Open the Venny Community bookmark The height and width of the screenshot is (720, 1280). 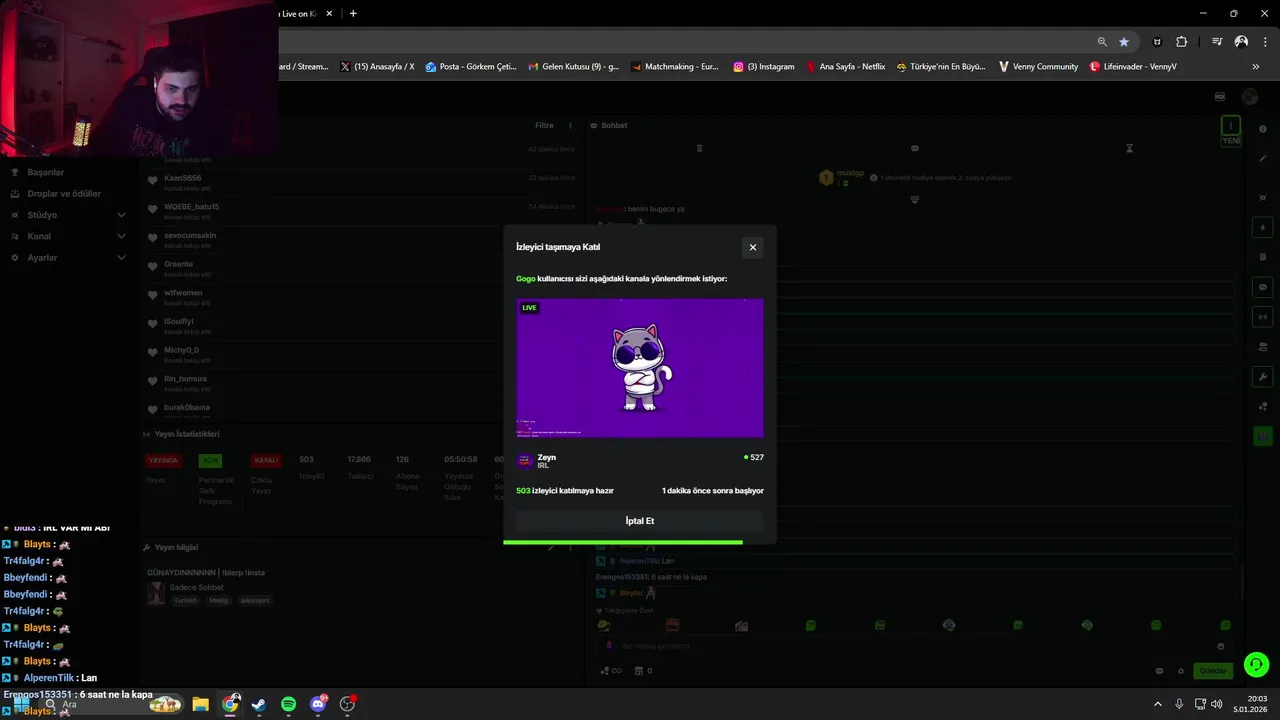(1038, 67)
